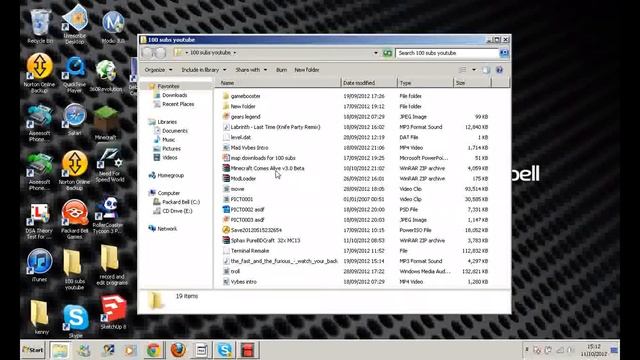Select Computer in the navigation pane
640x360 pixels.
(x=168, y=193)
